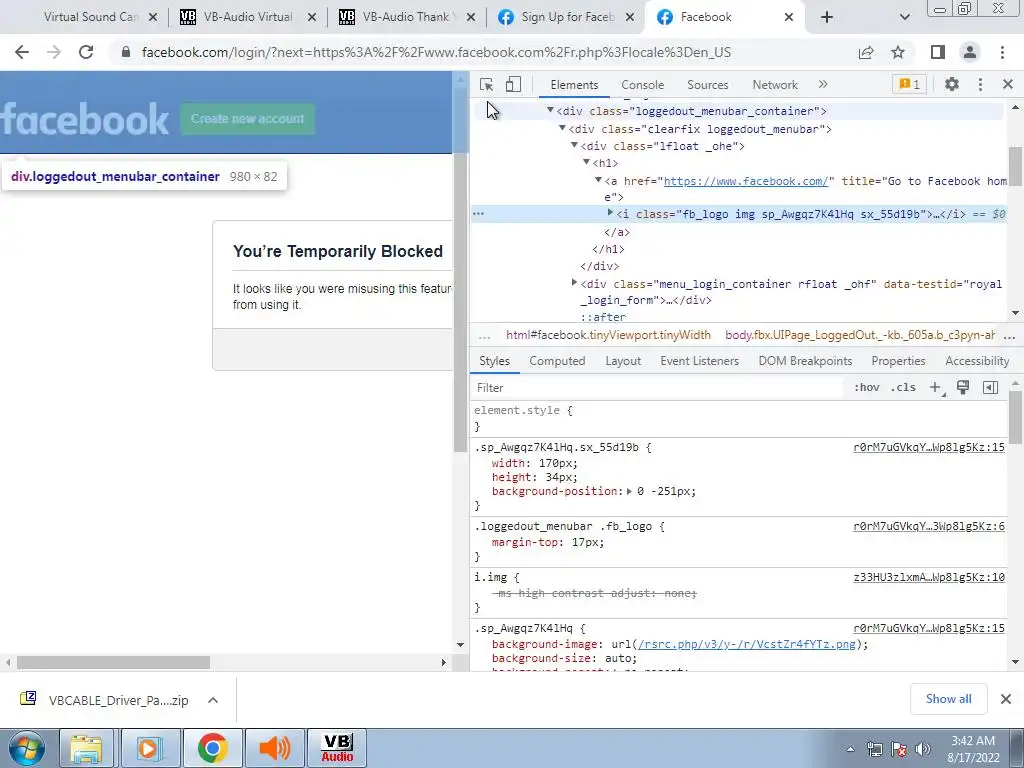
Task: Open Chrome three-dot menu
Action: 1002,52
